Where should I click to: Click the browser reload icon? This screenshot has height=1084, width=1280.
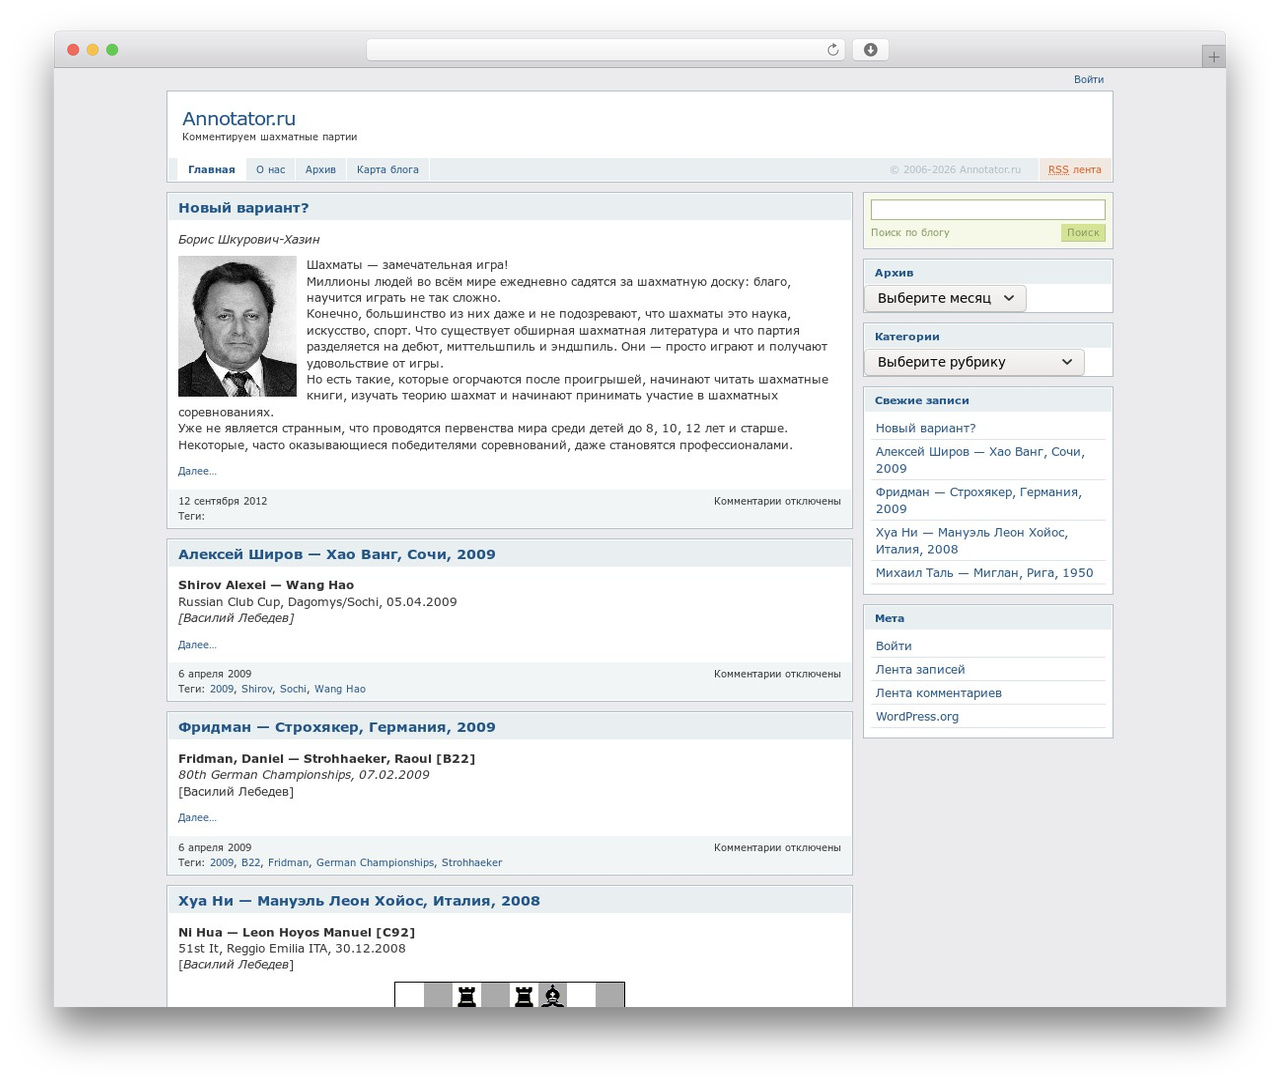coord(832,50)
